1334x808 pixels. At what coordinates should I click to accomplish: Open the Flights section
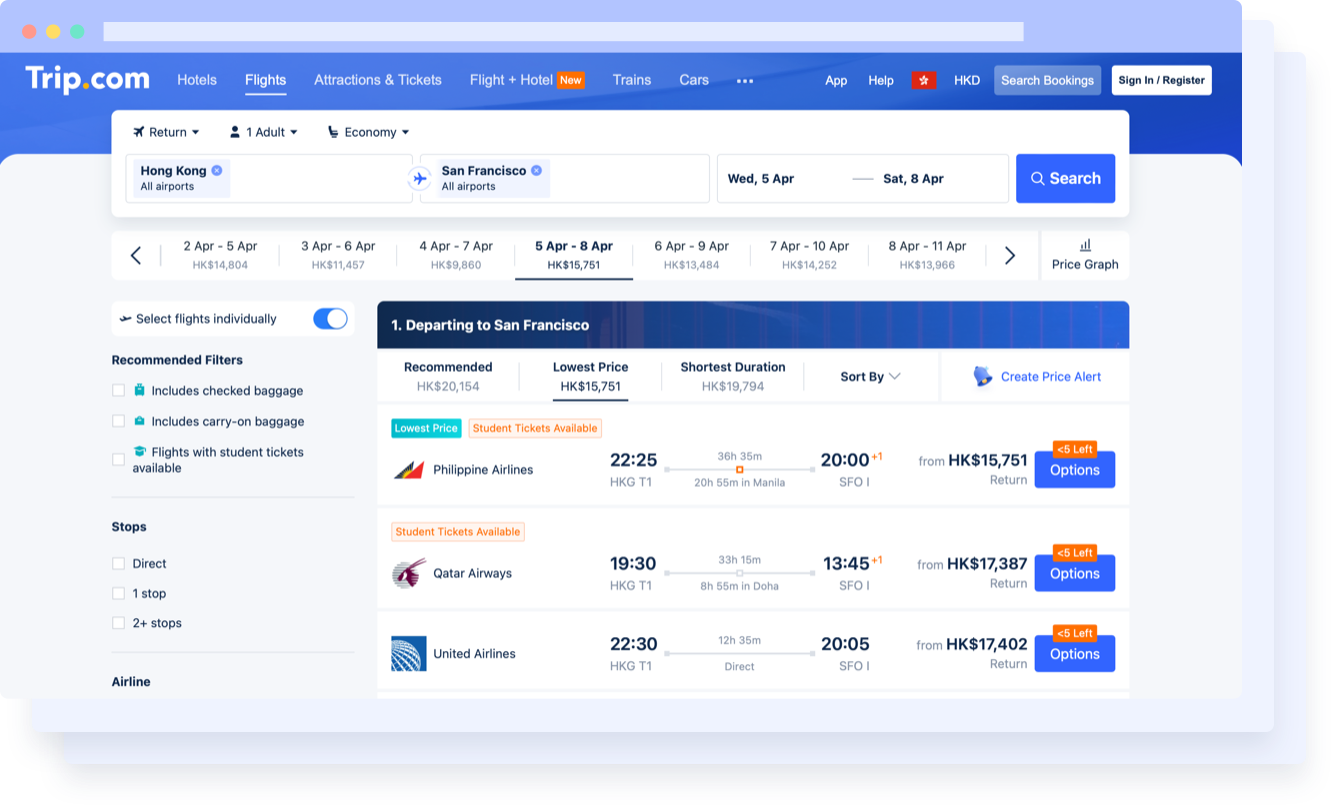pyautogui.click(x=266, y=80)
